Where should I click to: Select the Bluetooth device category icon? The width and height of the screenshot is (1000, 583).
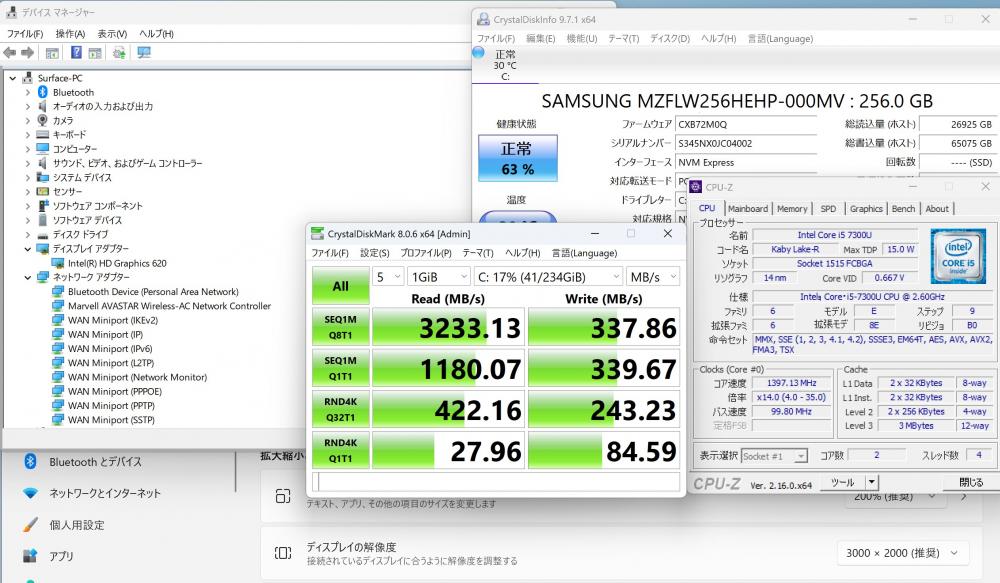(43, 92)
